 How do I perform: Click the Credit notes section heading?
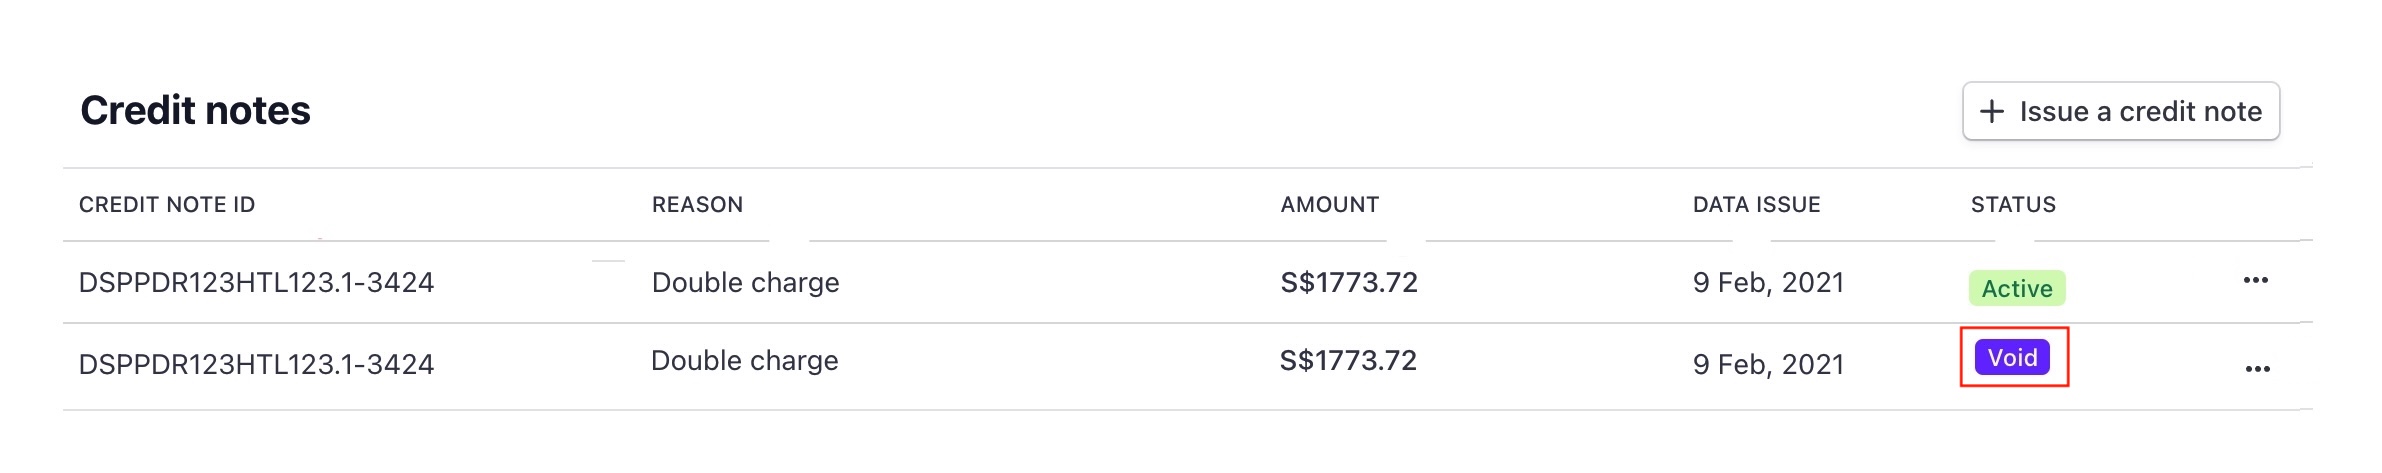pos(195,111)
